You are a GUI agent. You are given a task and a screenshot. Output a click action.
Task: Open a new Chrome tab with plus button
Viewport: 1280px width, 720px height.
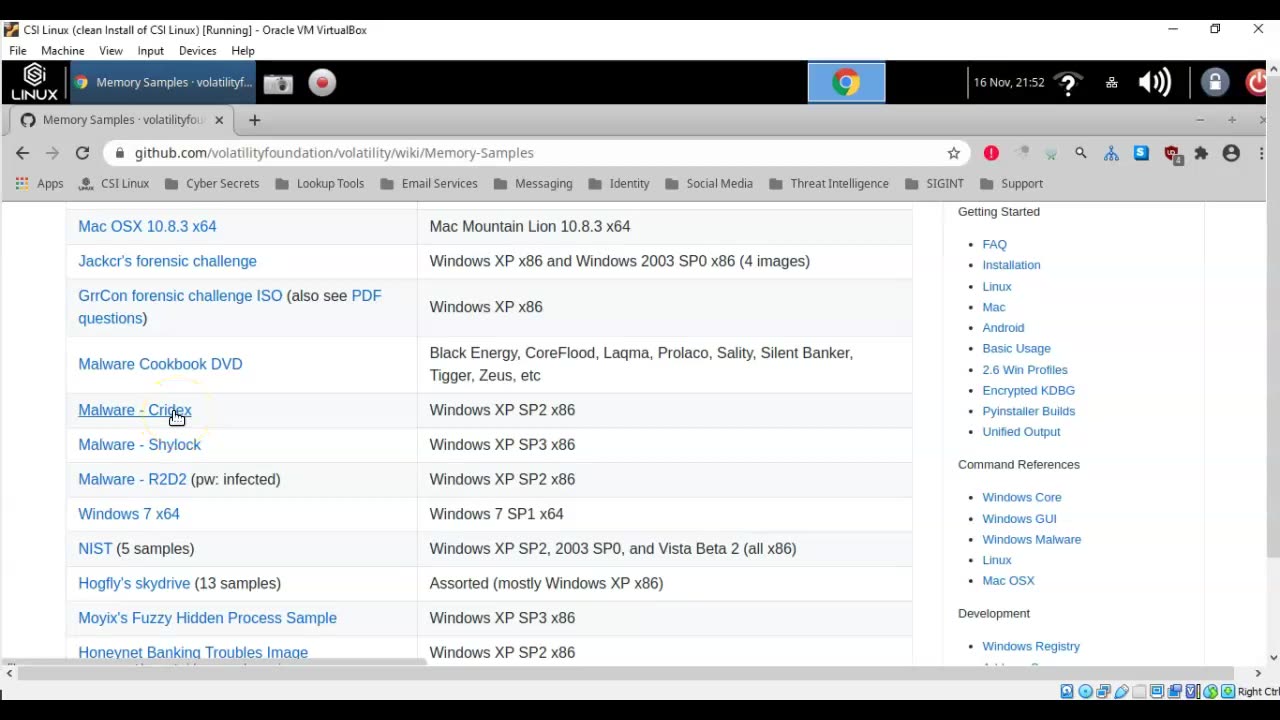pyautogui.click(x=254, y=120)
